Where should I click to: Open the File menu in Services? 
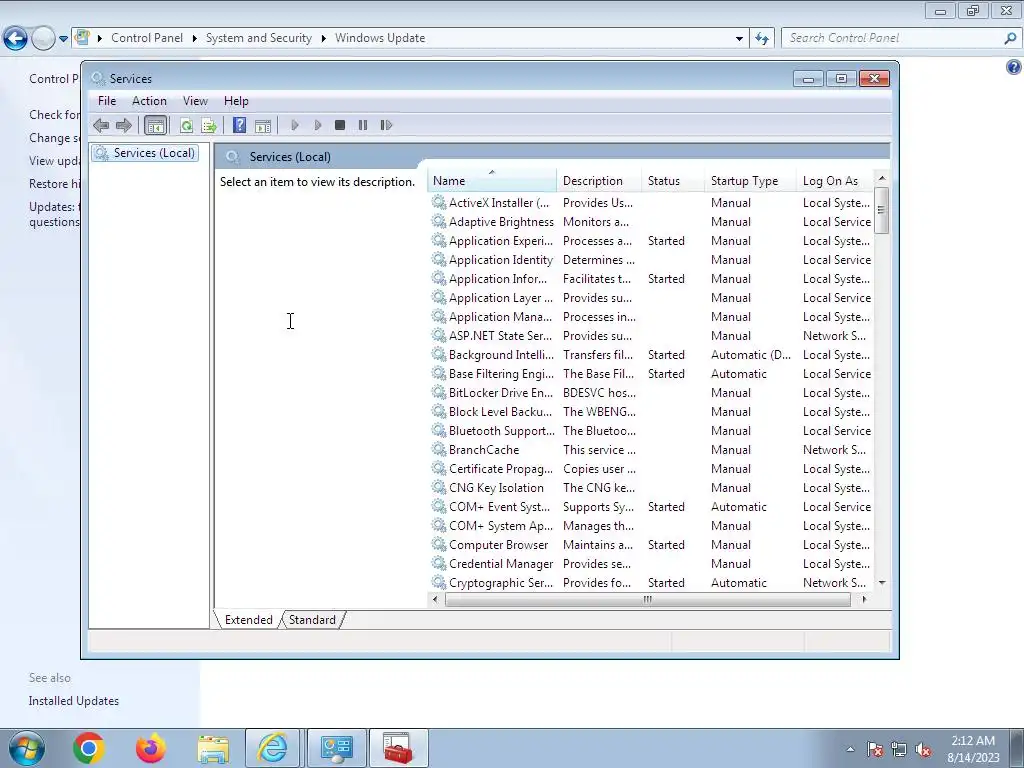(x=106, y=101)
